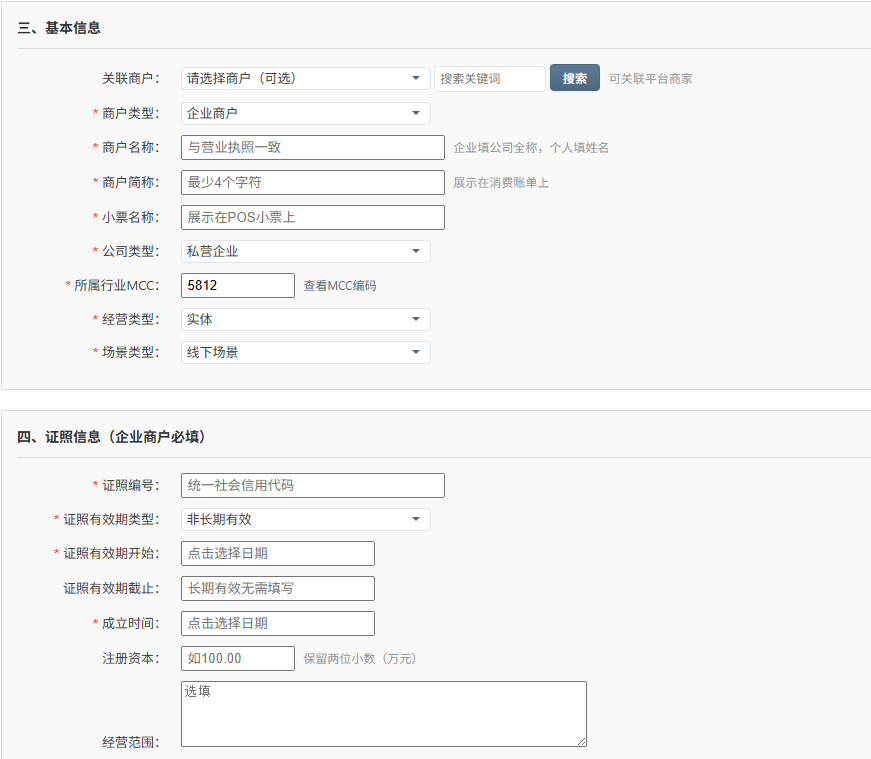Viewport: 871px width, 759px height.
Task: Click the 商户名称 input field
Action: click(x=312, y=148)
